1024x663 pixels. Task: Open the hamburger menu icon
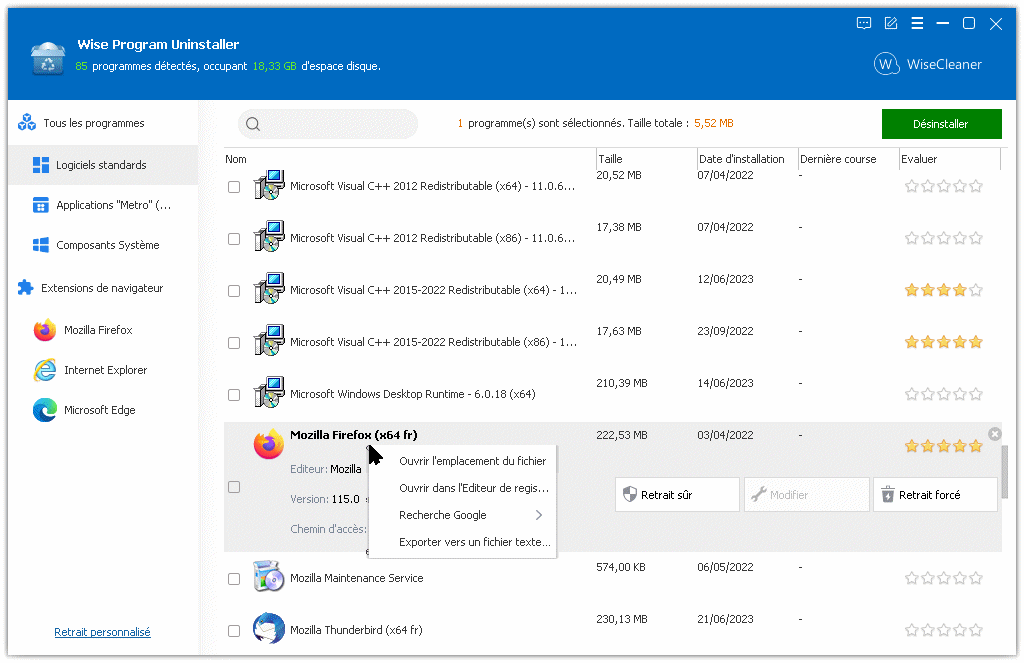pos(917,24)
